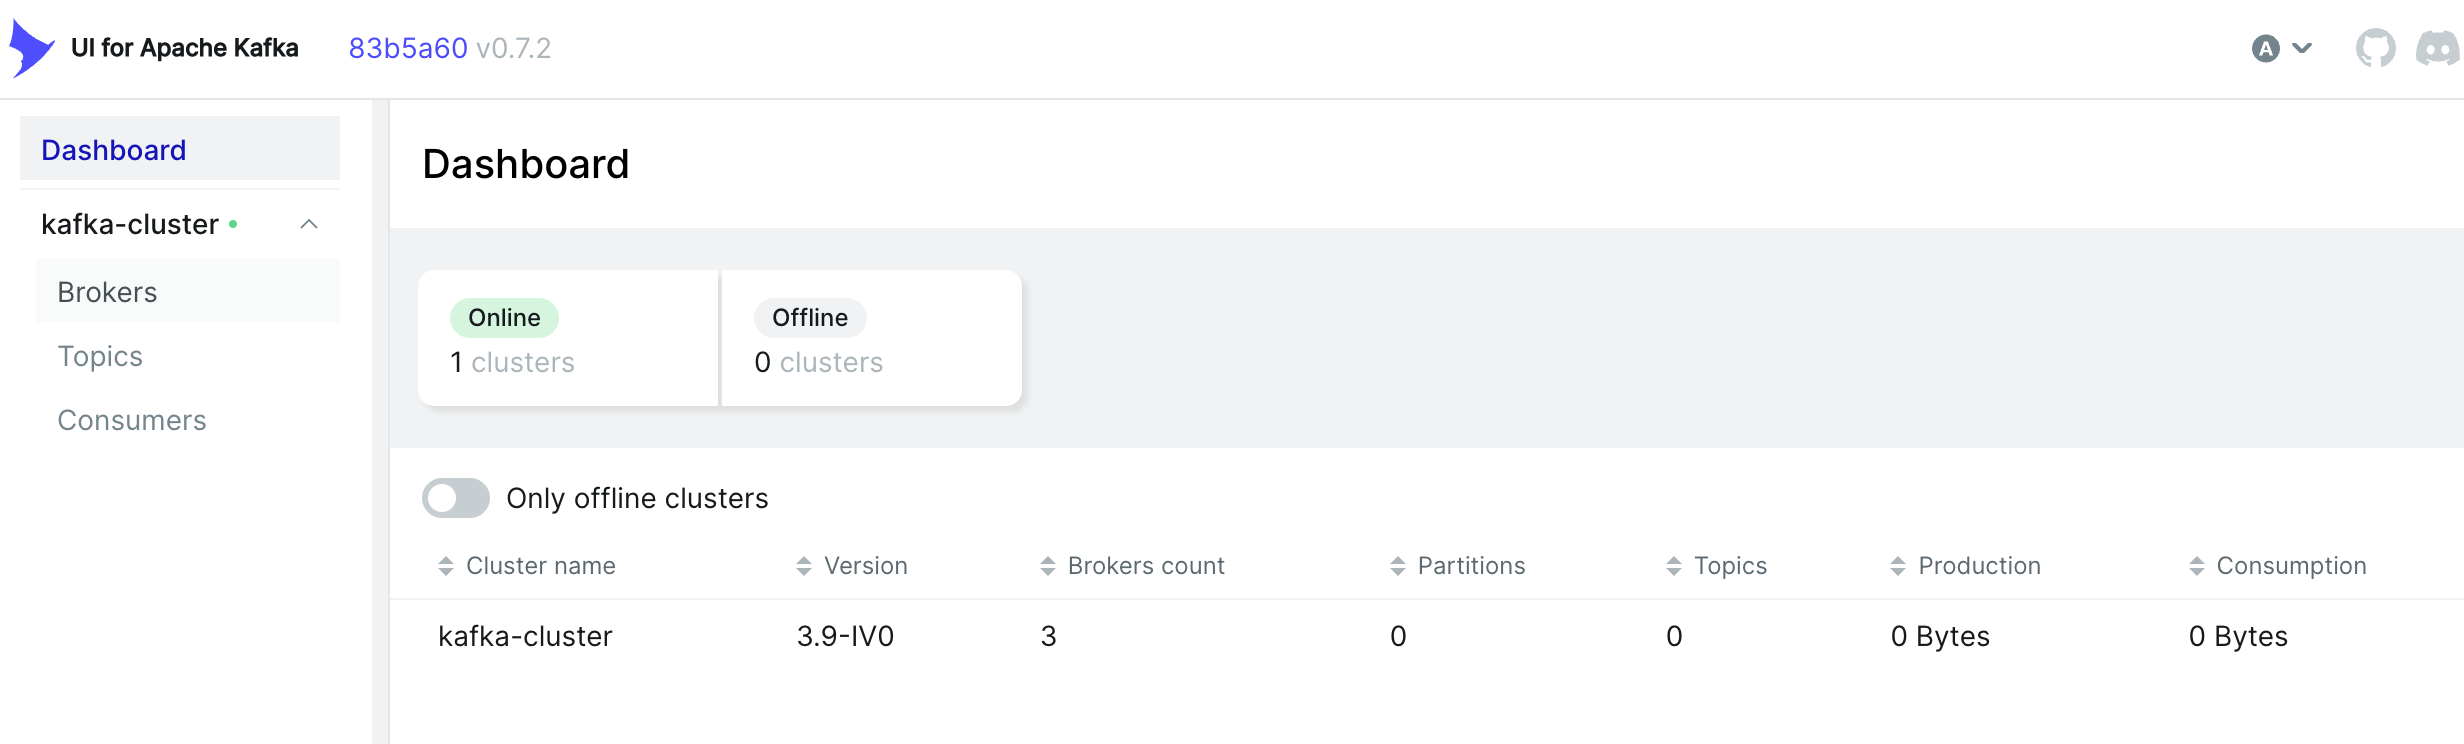Go to Topics sidebar item
This screenshot has height=744, width=2464.
188,356
